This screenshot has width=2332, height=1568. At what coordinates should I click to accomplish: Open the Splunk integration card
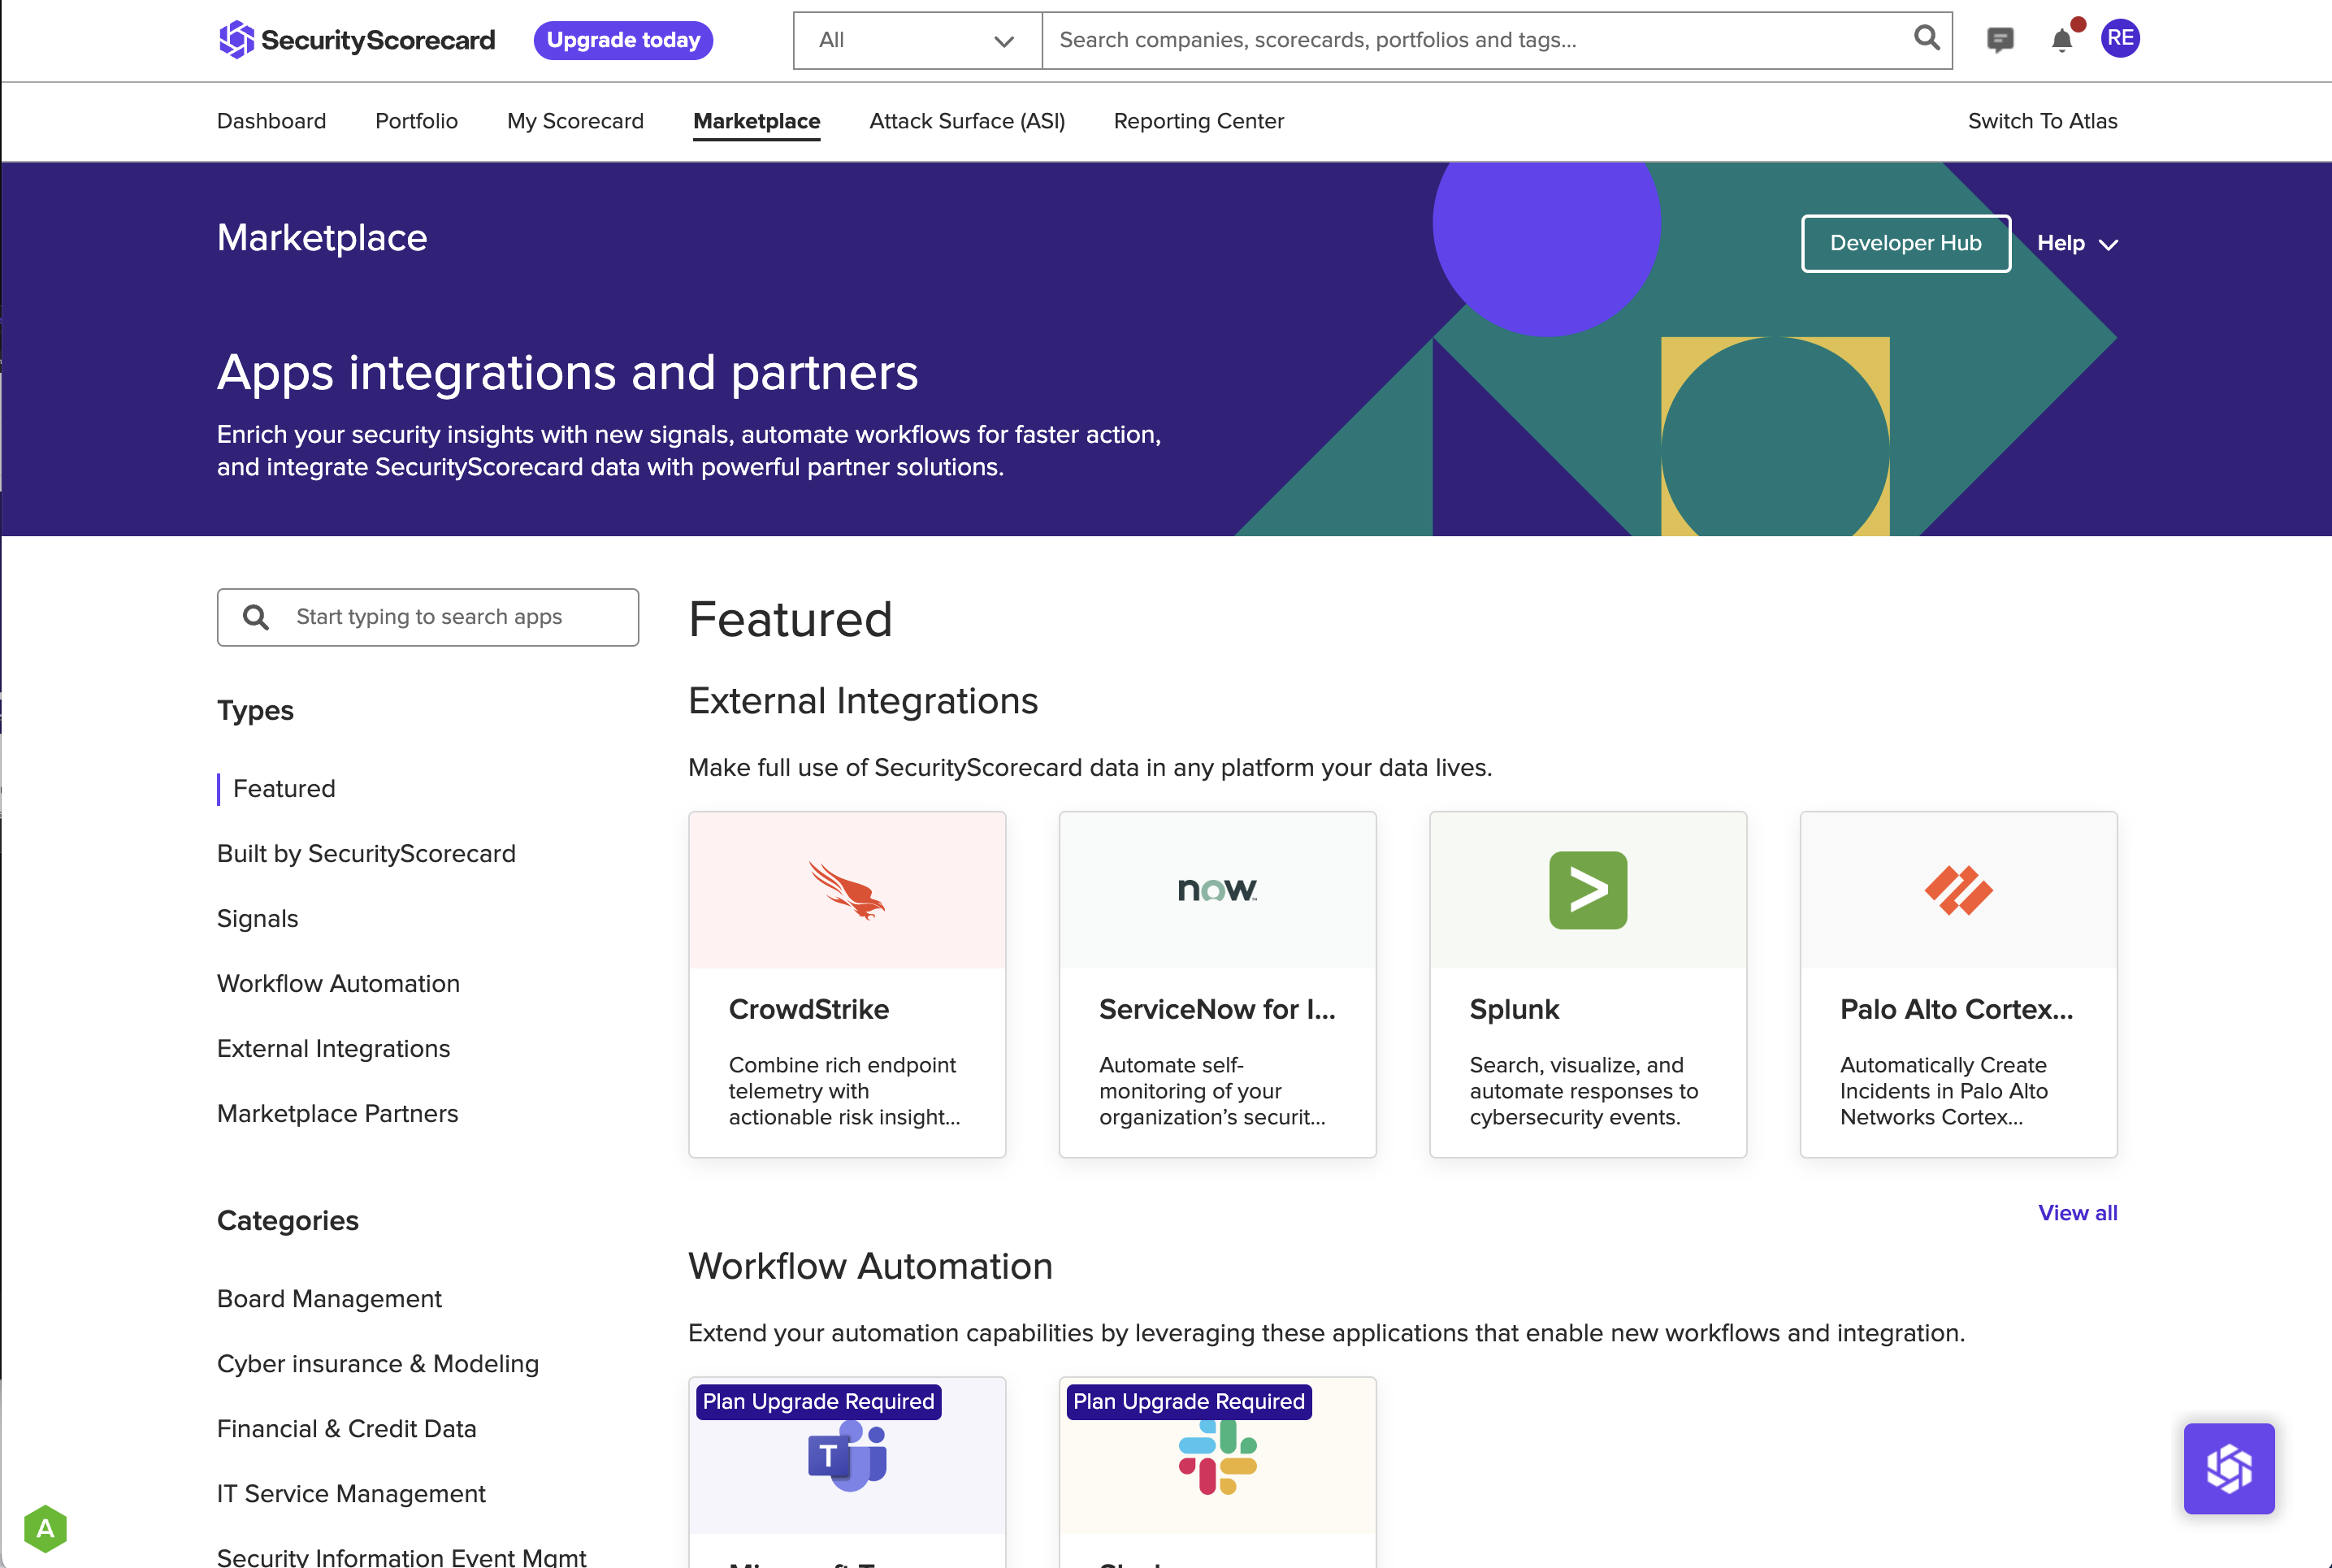(1588, 985)
